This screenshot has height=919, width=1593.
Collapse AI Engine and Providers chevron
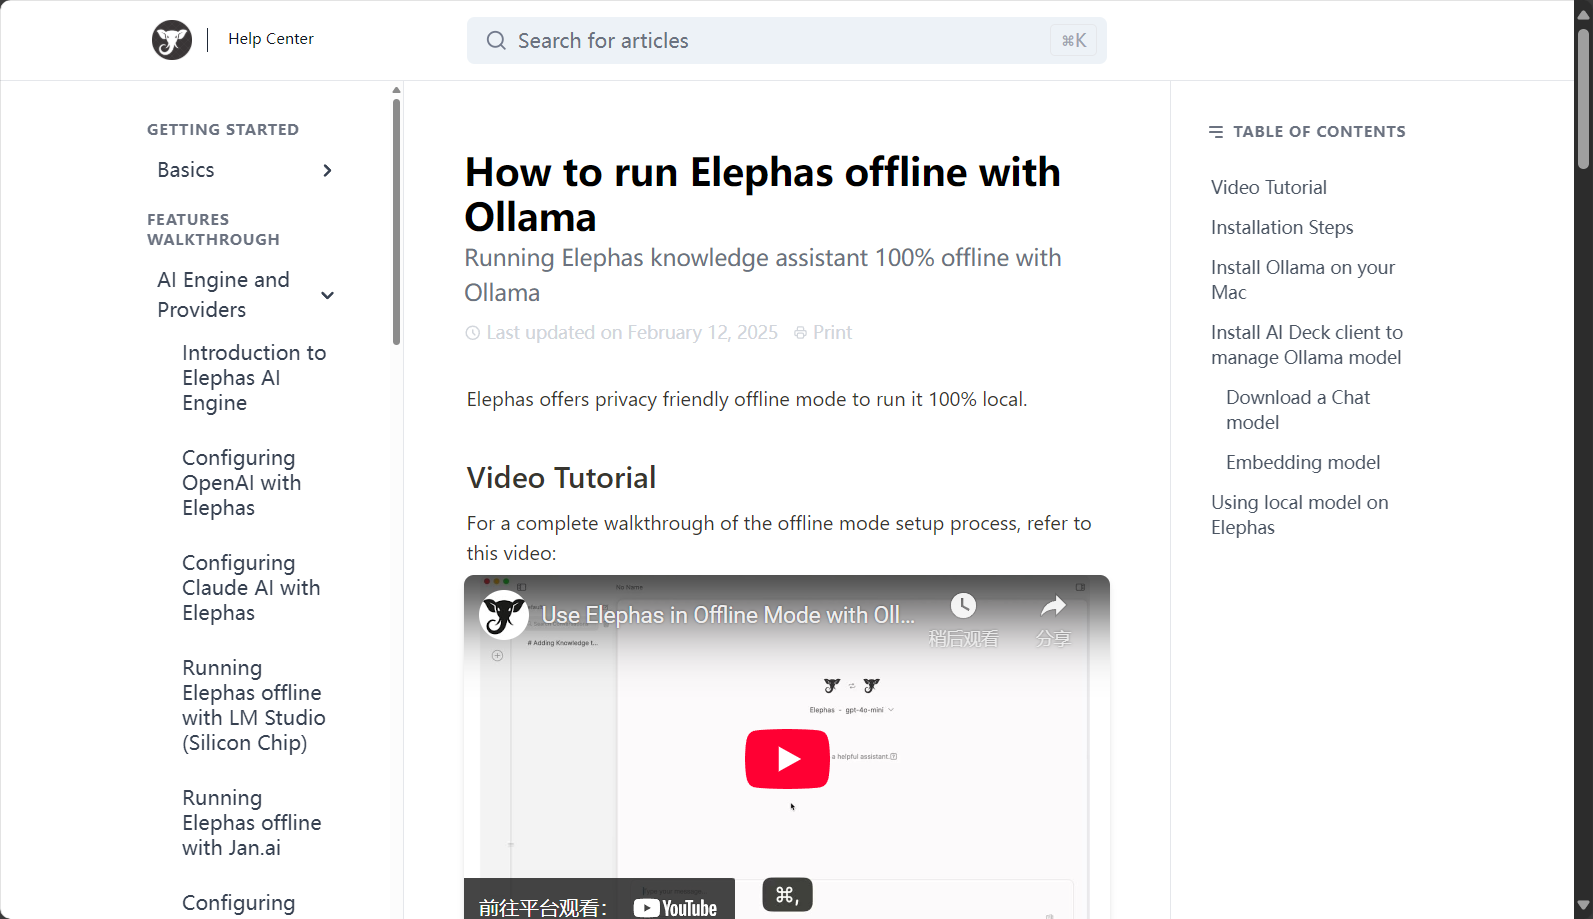327,295
